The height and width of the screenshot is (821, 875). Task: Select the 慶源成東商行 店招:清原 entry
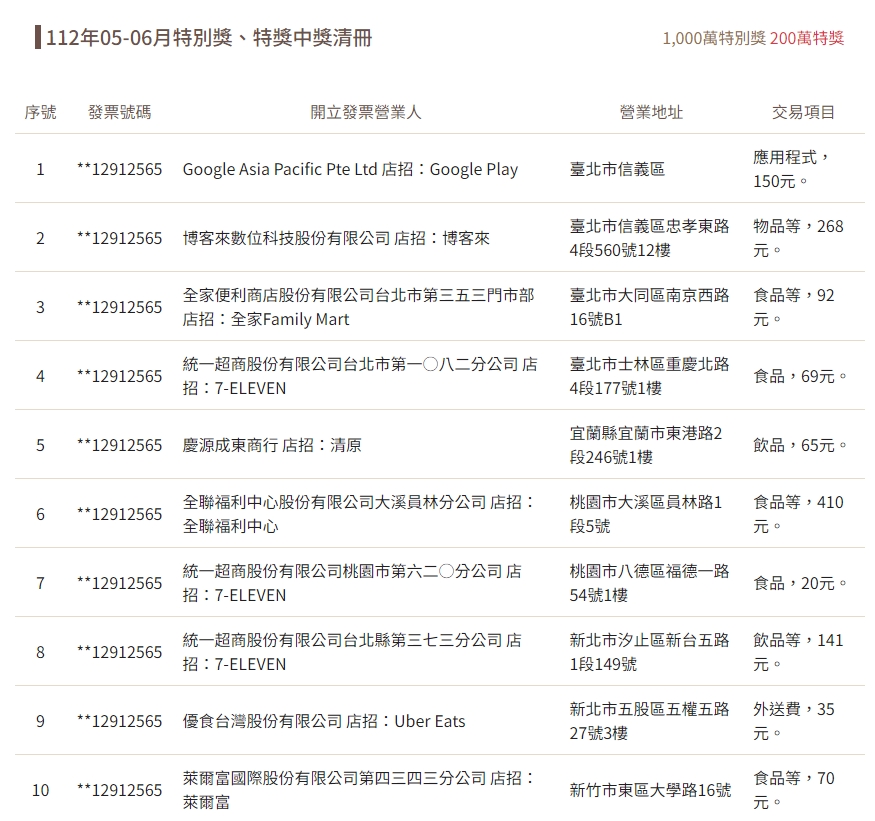coord(272,445)
